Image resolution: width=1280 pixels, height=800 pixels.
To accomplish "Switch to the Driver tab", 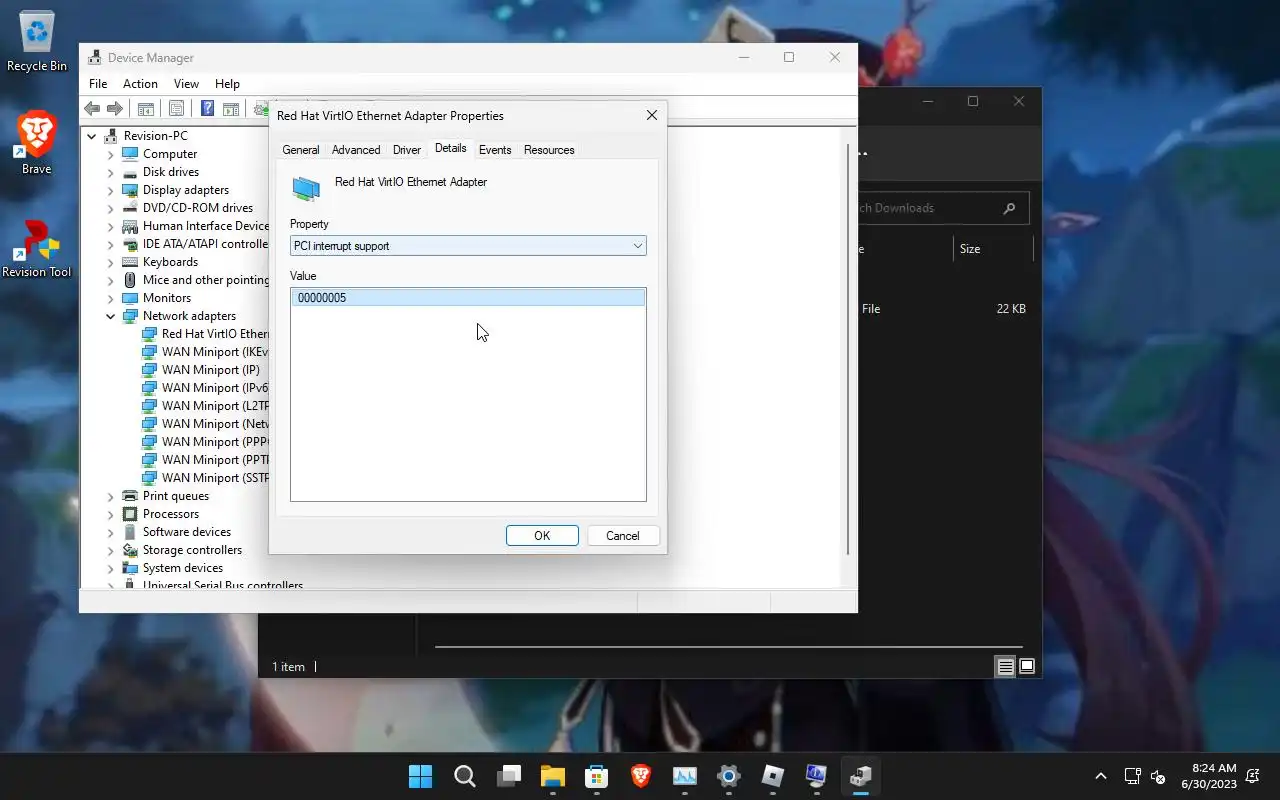I will (x=407, y=150).
